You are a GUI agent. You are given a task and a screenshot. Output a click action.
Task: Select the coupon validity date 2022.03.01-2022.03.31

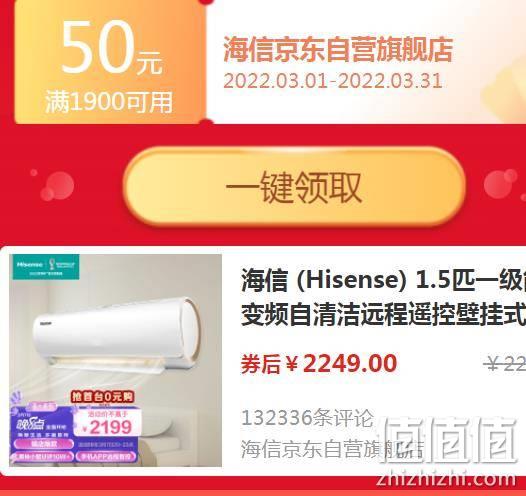(333, 81)
